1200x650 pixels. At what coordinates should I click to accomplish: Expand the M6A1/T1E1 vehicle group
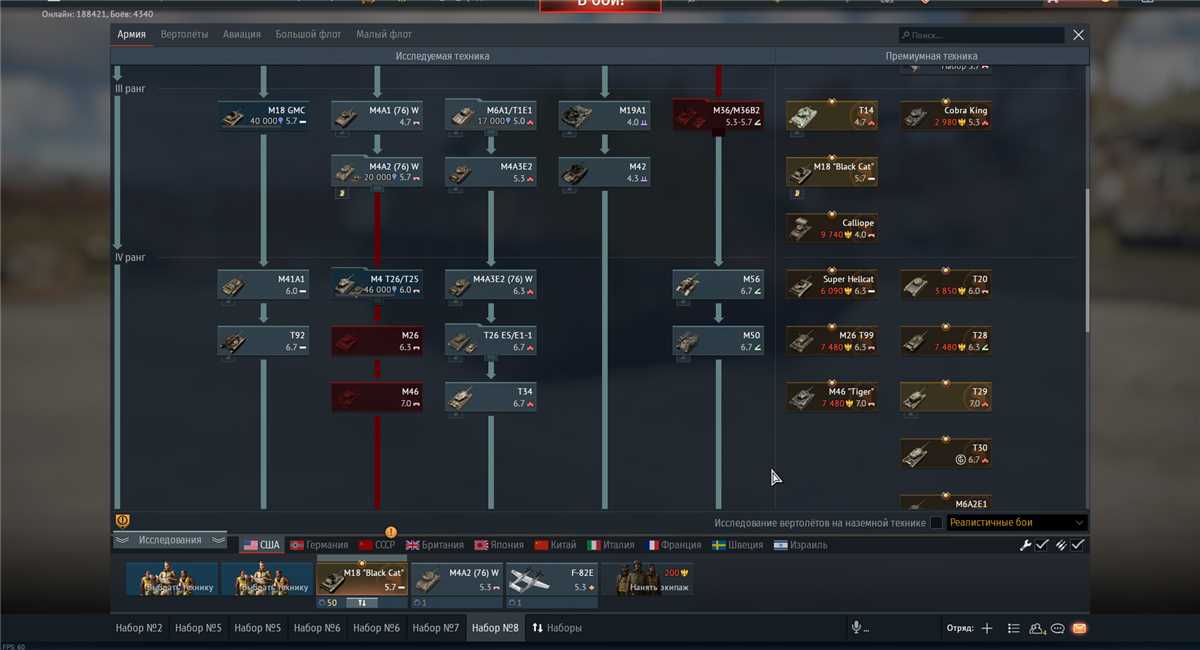click(x=491, y=115)
